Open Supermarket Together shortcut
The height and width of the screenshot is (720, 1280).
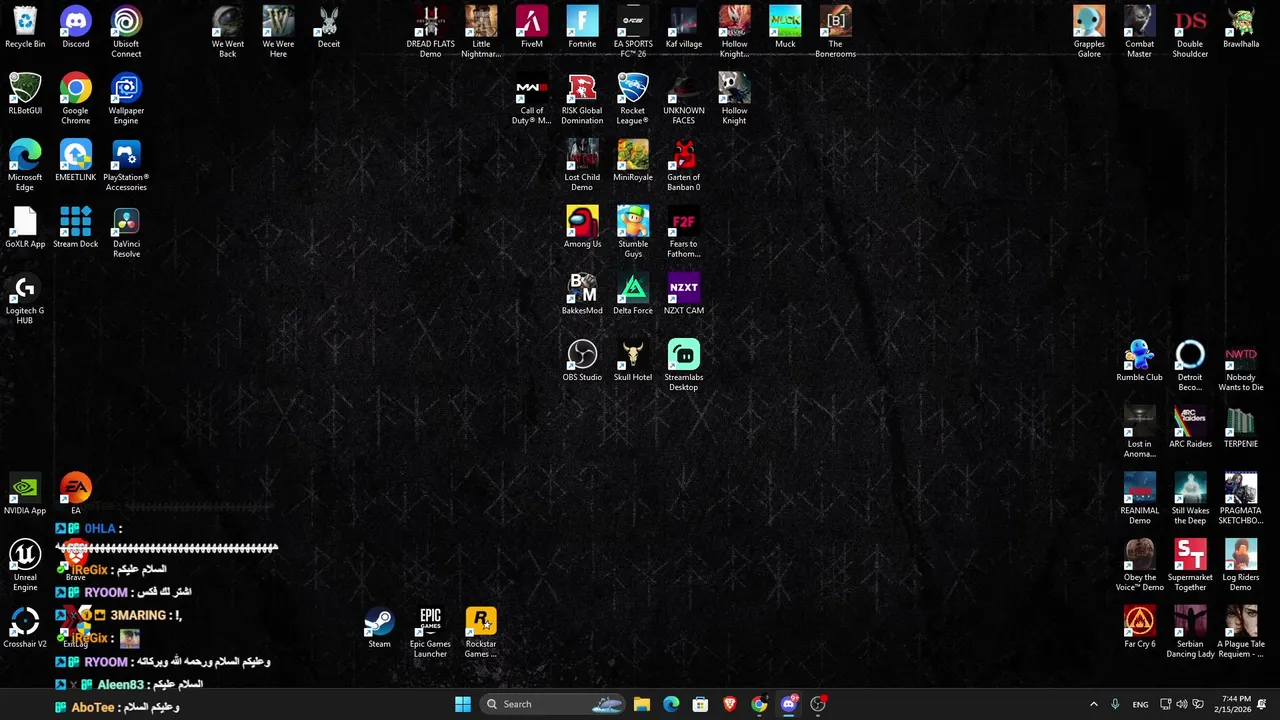[x=1190, y=566]
